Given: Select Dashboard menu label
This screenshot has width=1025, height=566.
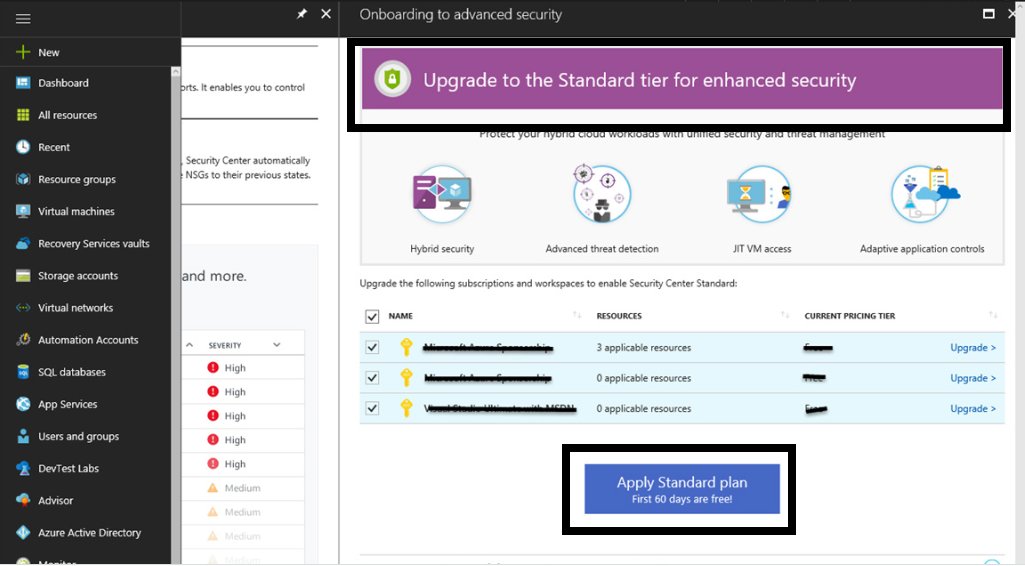Looking at the screenshot, I should click(63, 83).
